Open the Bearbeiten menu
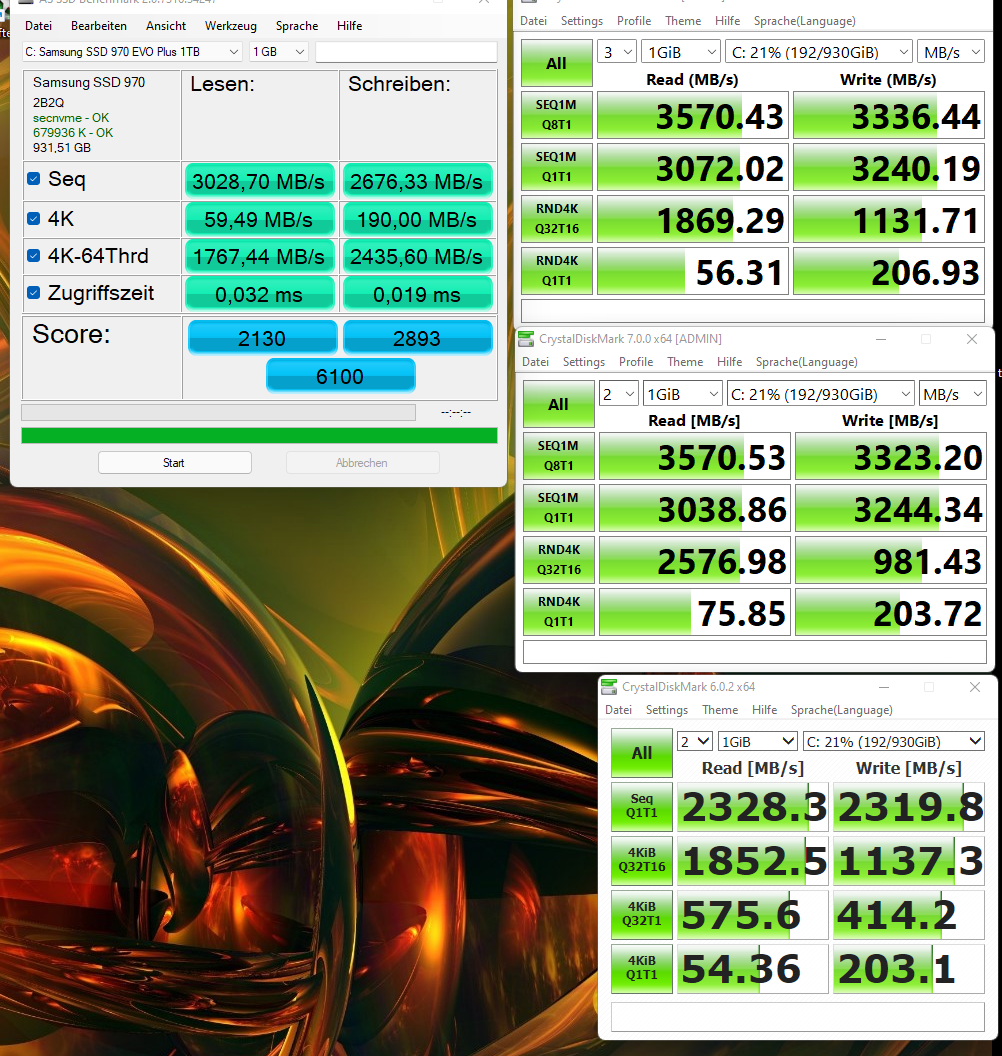 [99, 26]
